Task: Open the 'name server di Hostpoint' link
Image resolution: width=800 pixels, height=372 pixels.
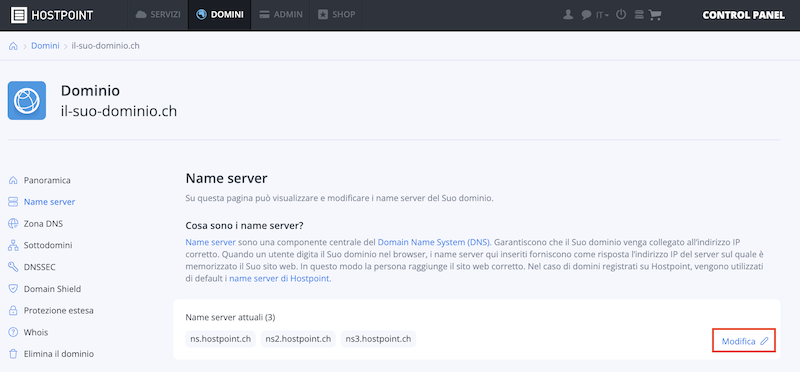Action: tap(280, 279)
